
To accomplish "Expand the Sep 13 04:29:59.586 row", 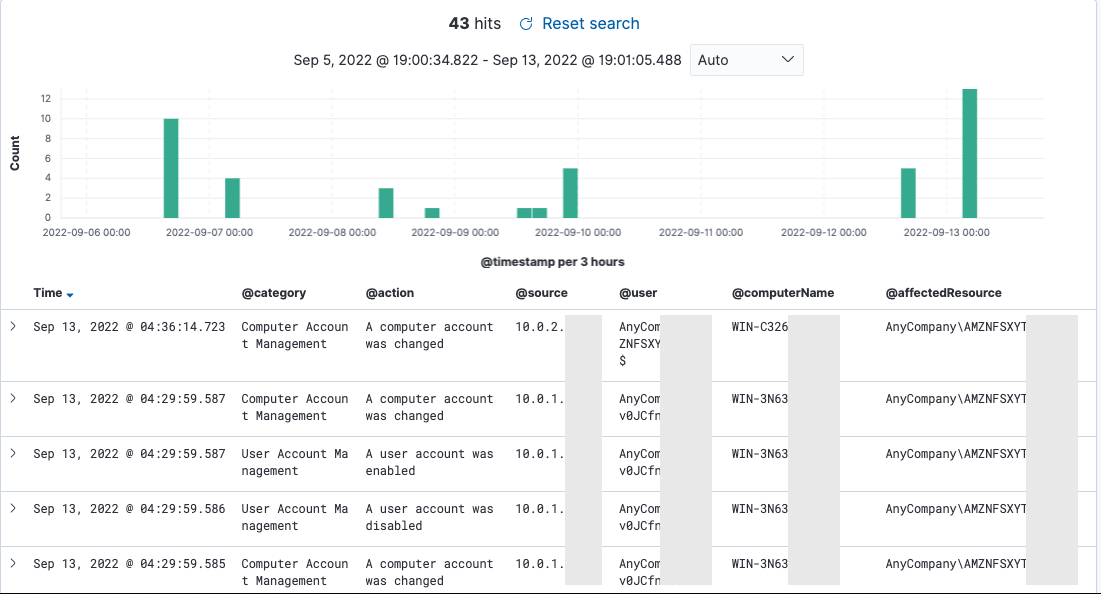I will [x=13, y=508].
